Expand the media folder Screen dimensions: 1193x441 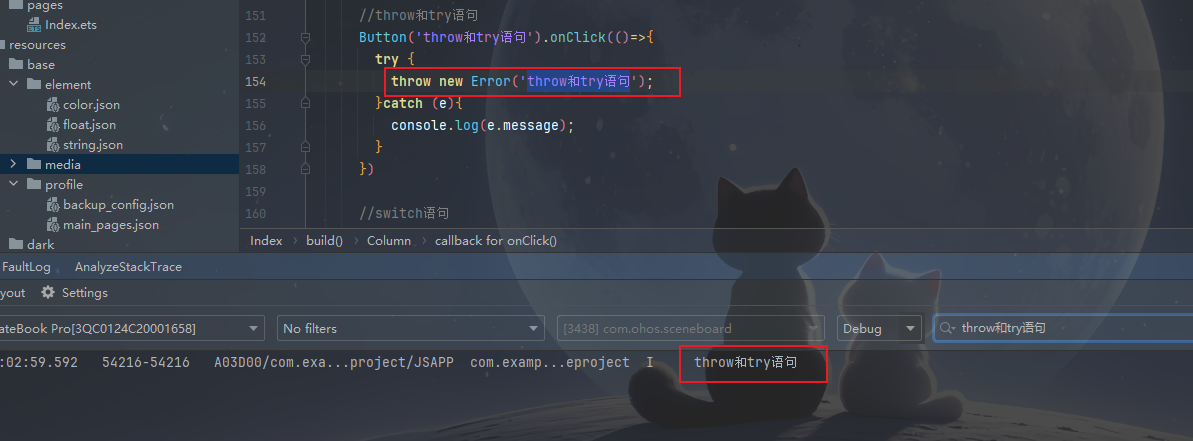click(14, 164)
